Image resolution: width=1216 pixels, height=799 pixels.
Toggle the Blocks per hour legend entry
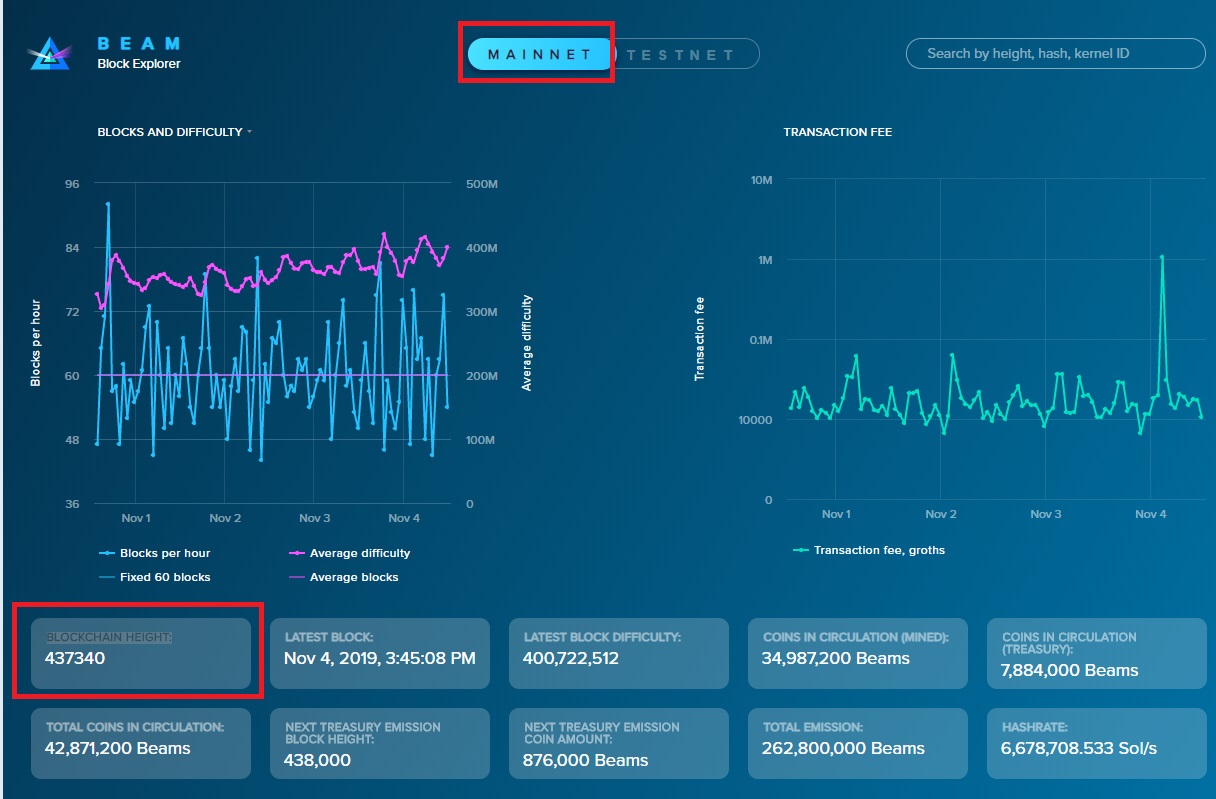point(154,553)
